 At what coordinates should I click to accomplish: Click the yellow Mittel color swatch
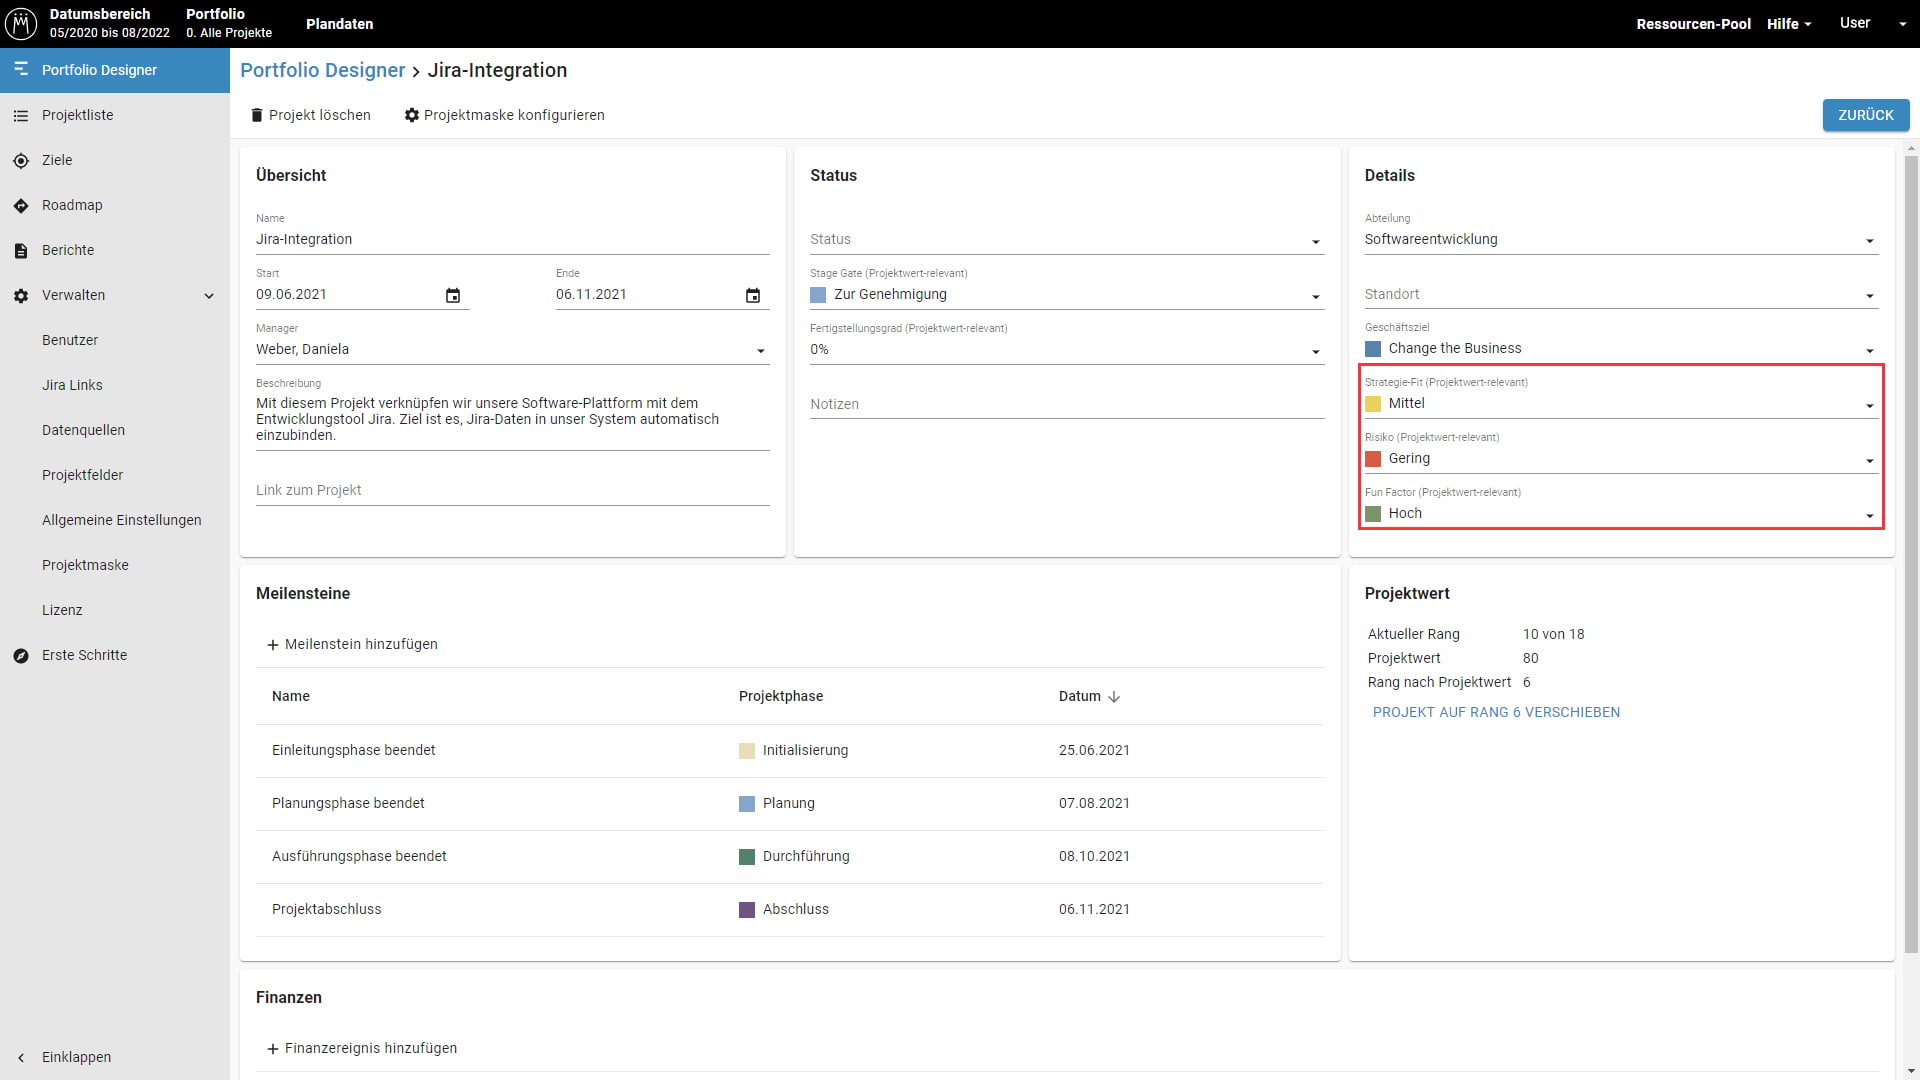(1373, 404)
